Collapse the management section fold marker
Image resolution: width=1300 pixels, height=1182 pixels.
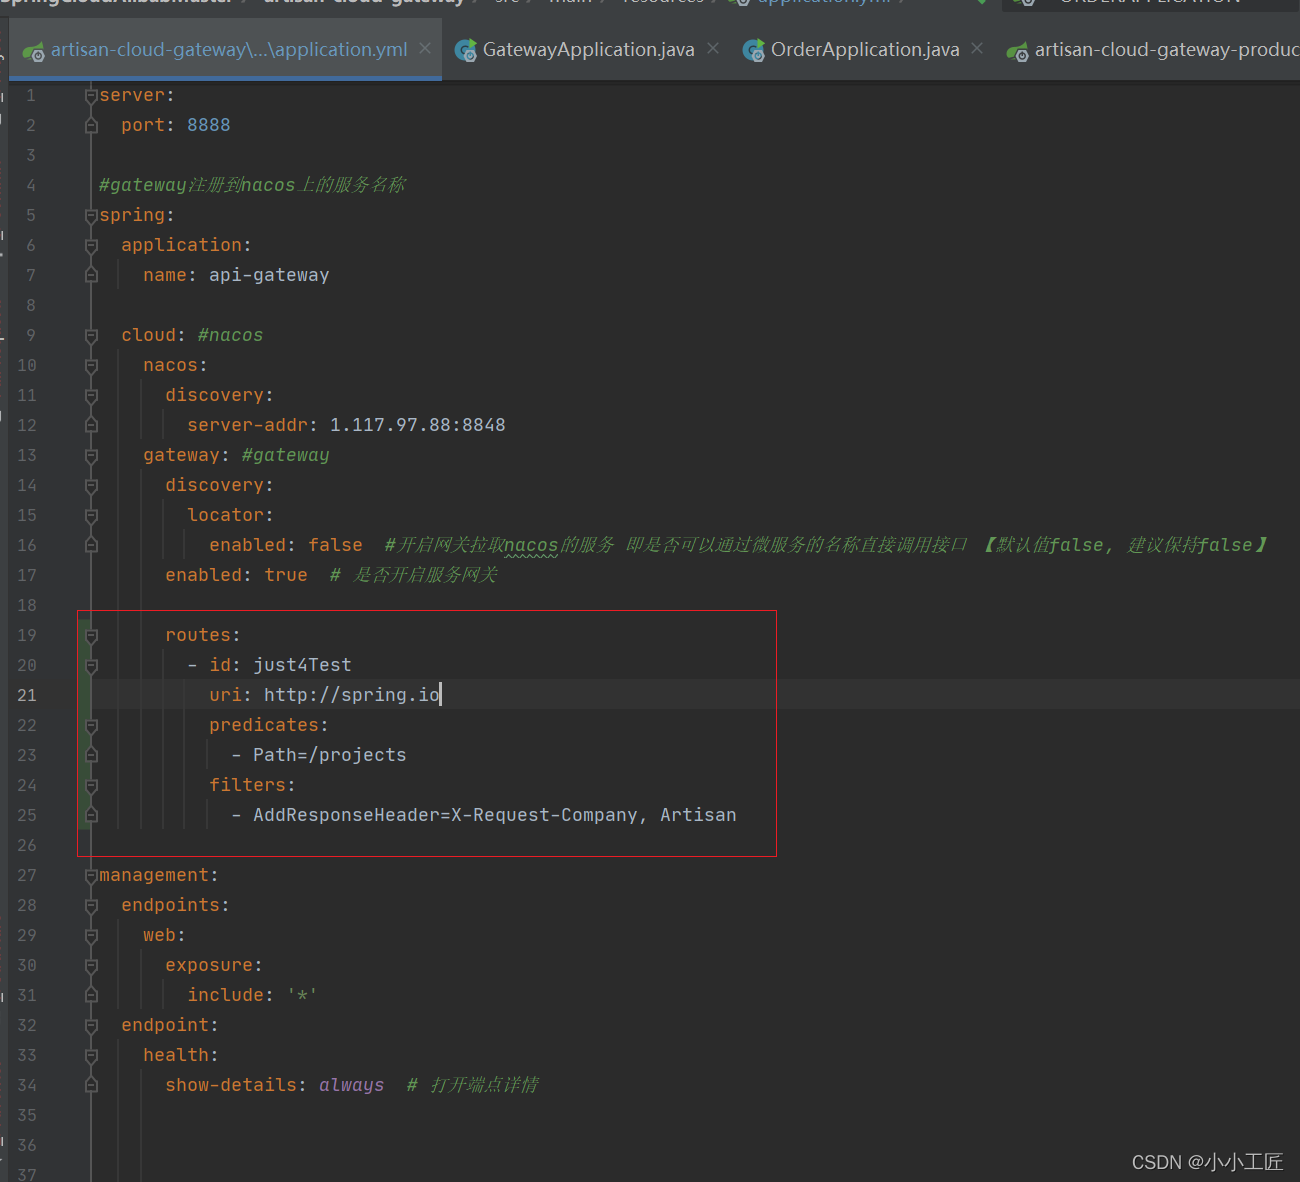coord(91,876)
